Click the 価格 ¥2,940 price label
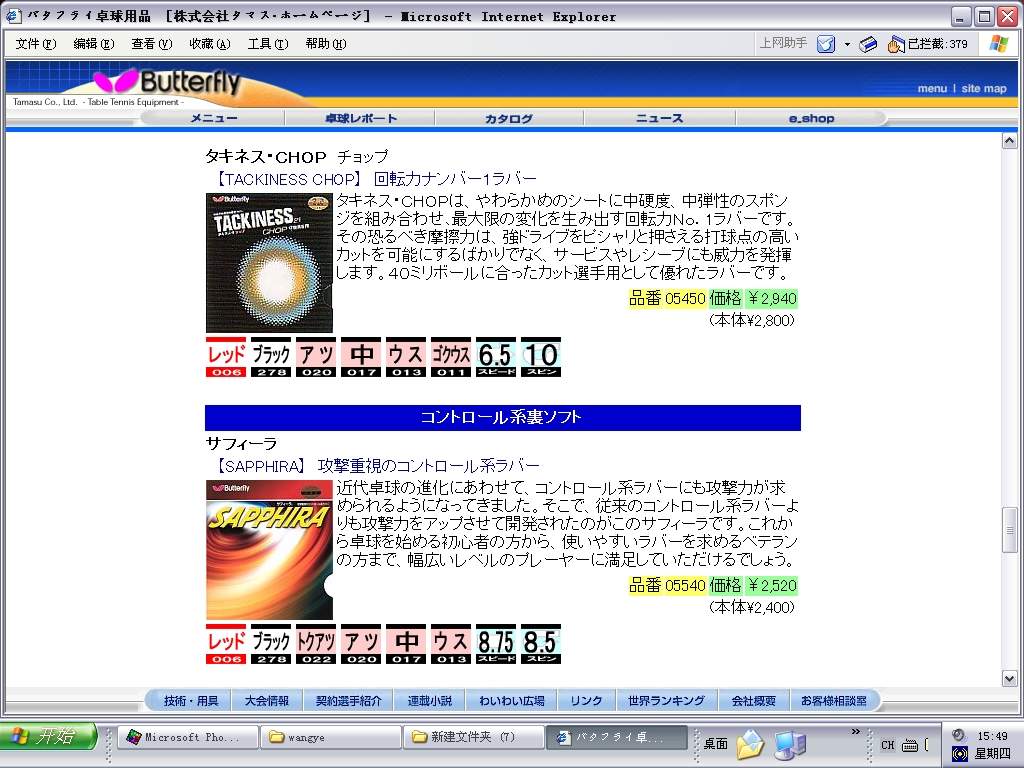Image resolution: width=1024 pixels, height=768 pixels. 753,299
